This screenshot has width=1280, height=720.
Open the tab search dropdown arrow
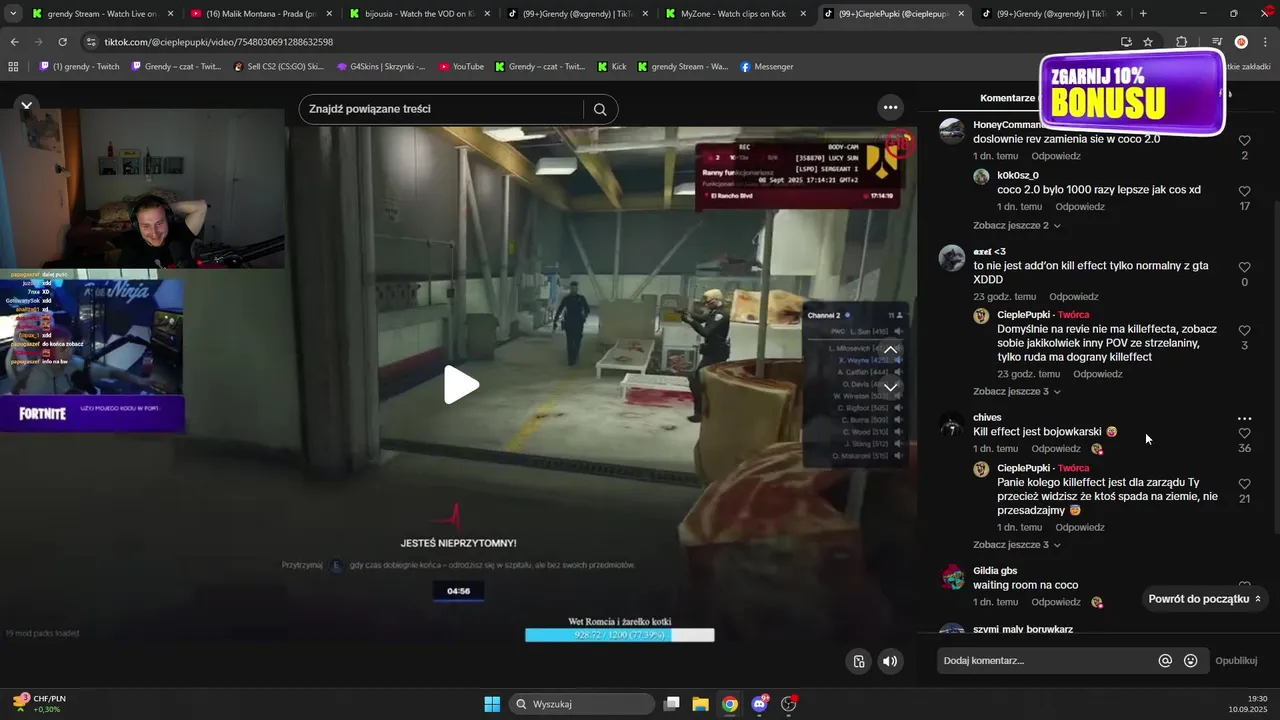coord(13,14)
